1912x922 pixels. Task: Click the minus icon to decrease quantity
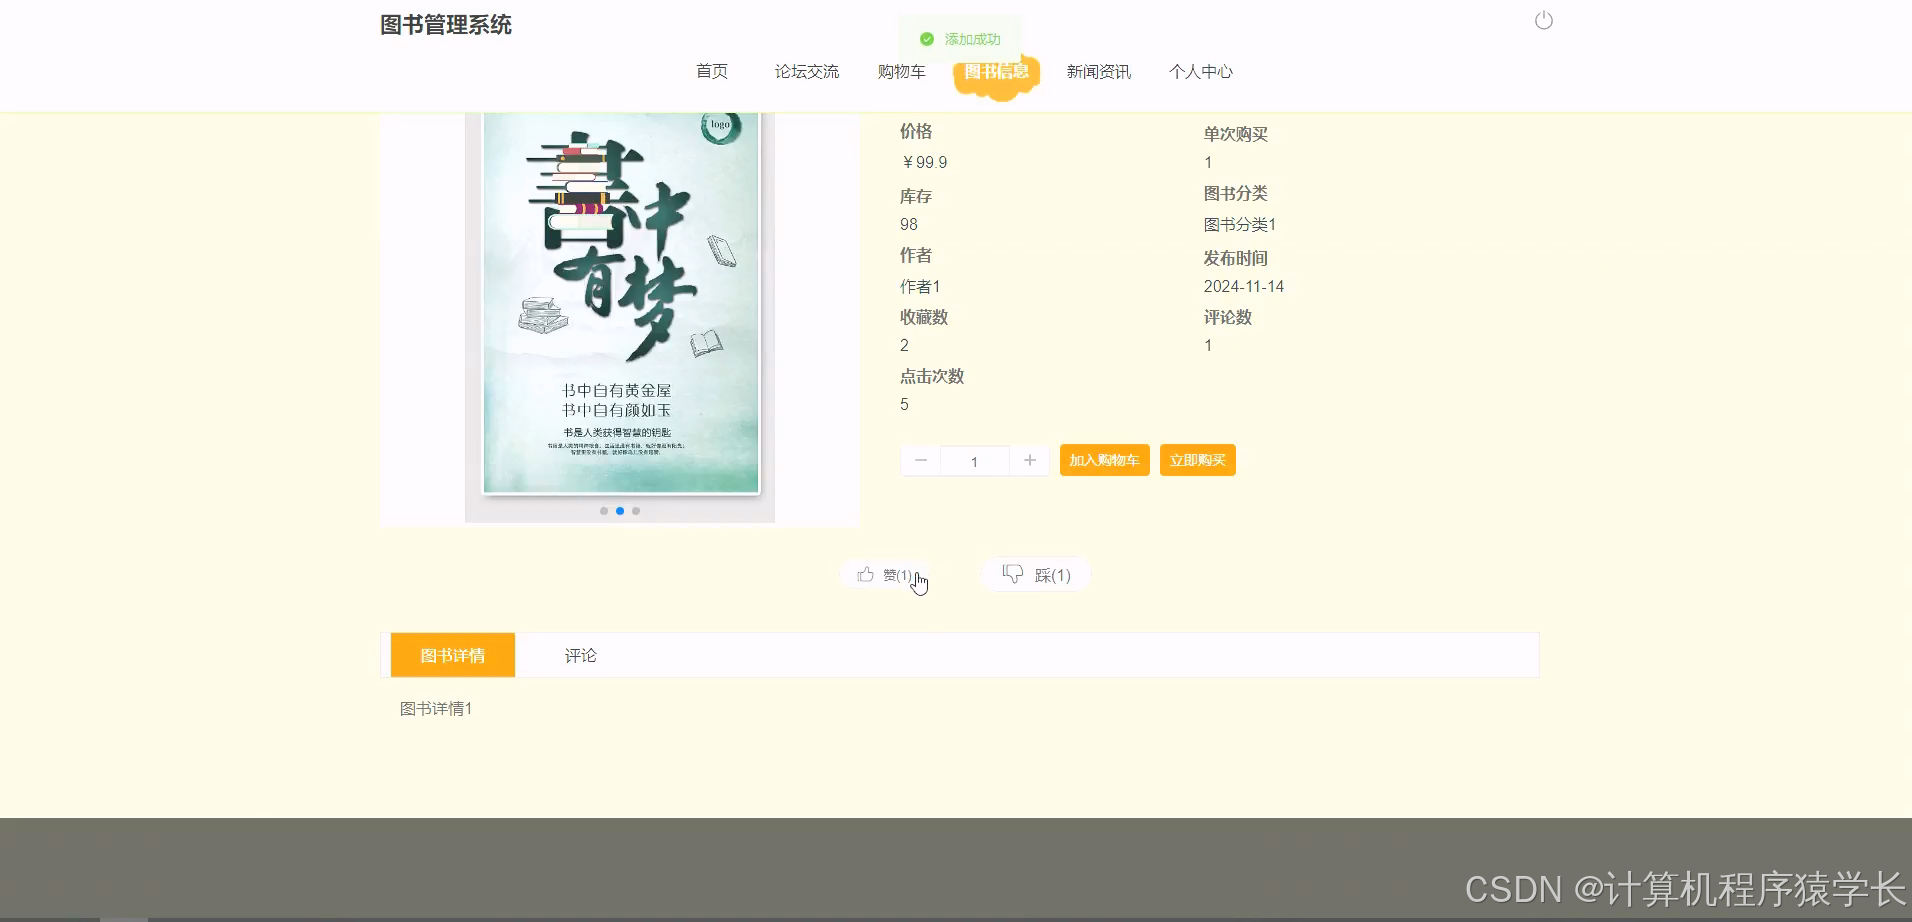coord(920,460)
